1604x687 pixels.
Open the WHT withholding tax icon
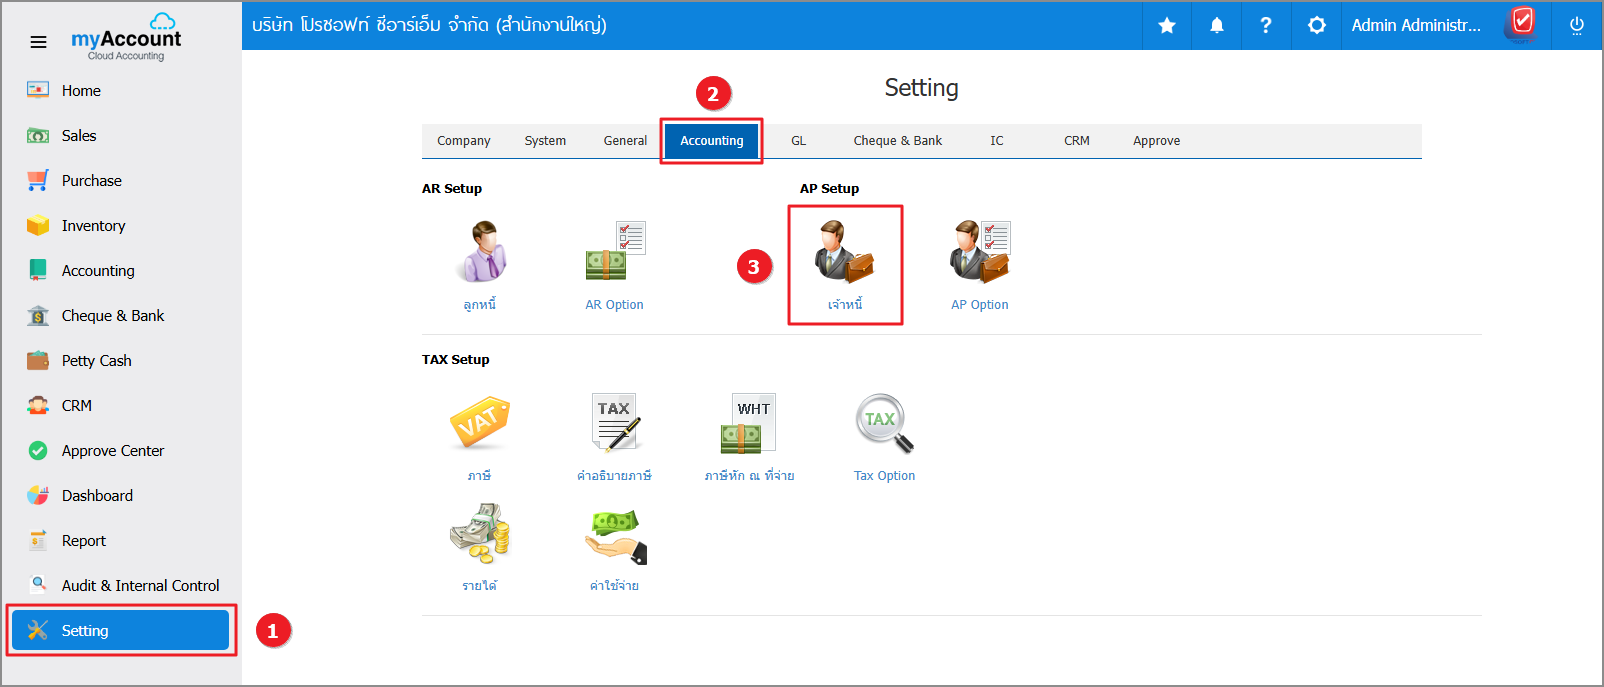pyautogui.click(x=749, y=424)
